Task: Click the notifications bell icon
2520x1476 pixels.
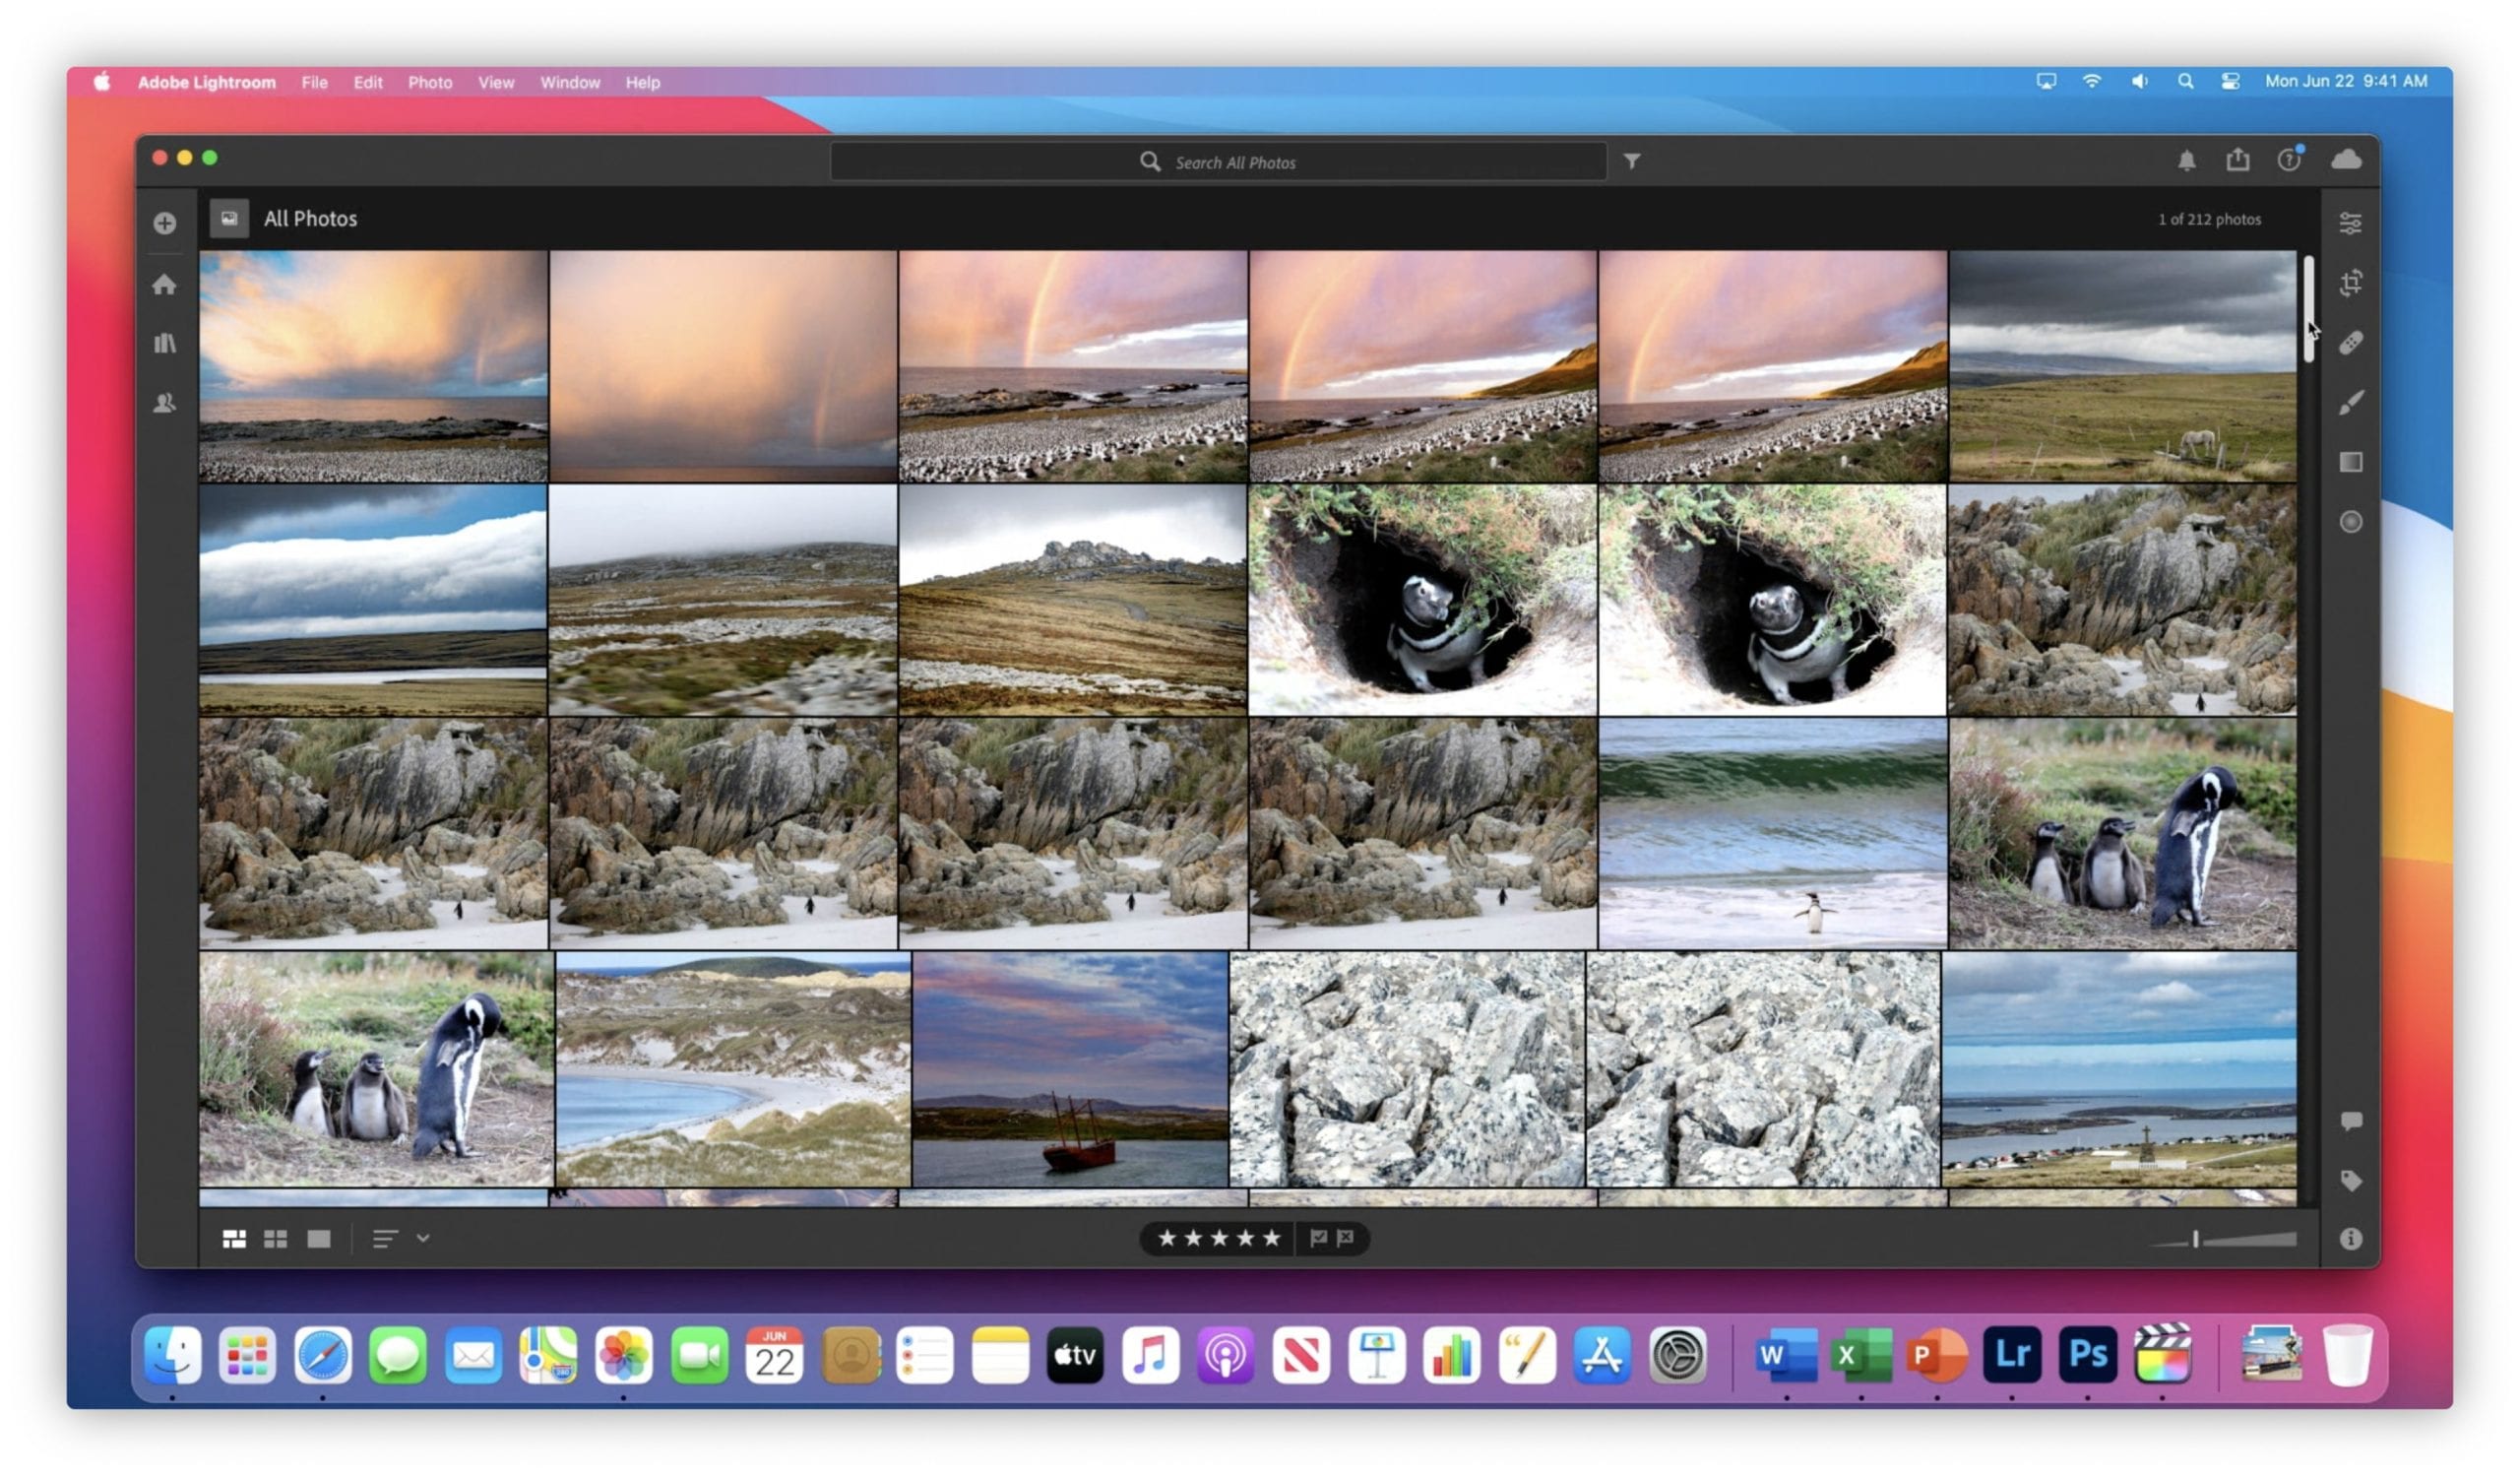Action: (x=2186, y=161)
